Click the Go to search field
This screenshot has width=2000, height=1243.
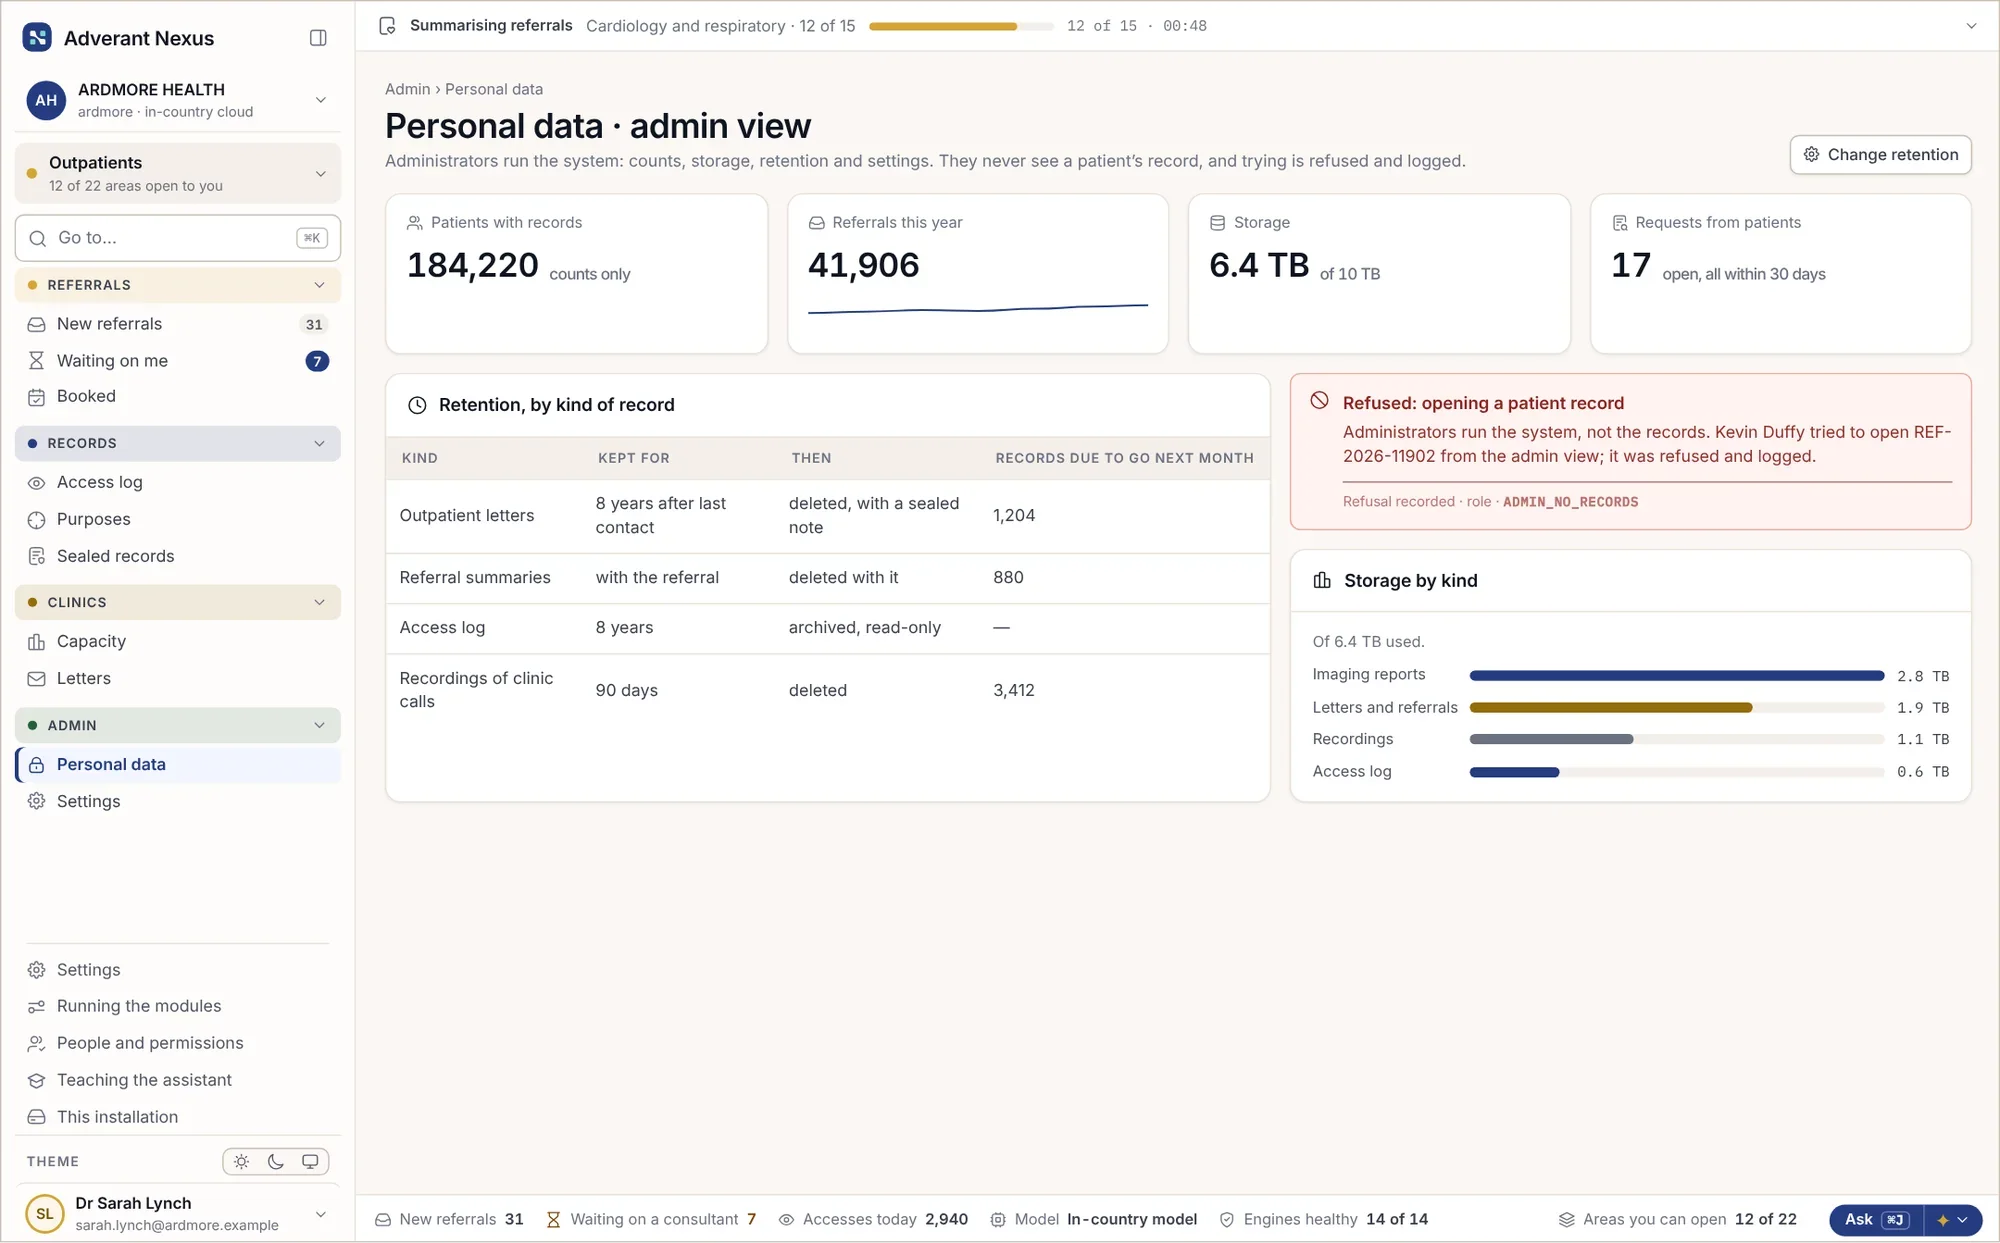pyautogui.click(x=178, y=238)
